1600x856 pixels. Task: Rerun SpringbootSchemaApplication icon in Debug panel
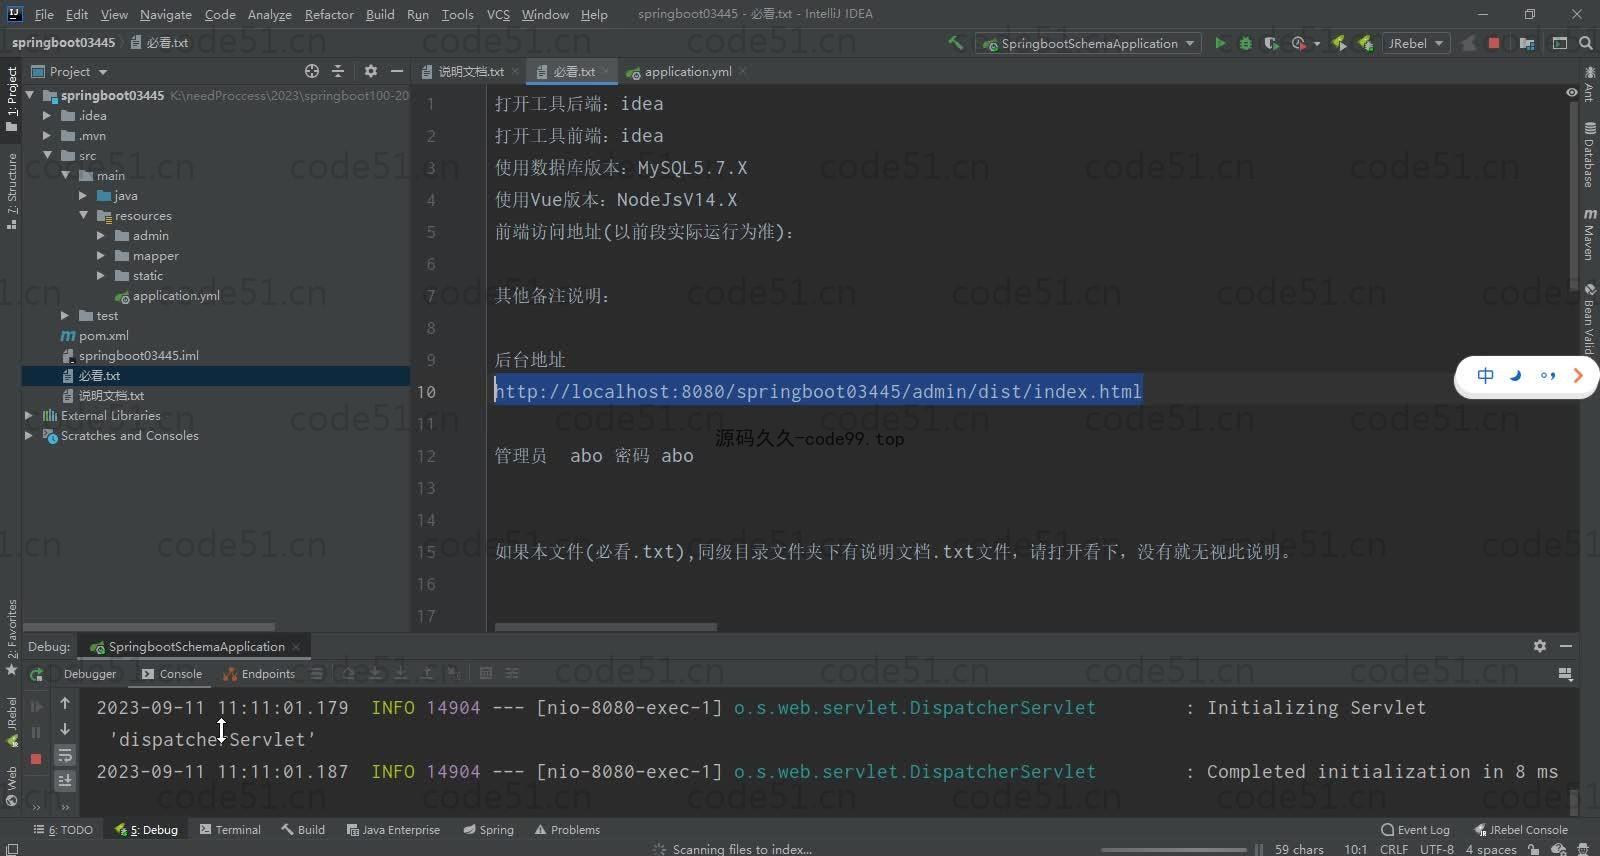pos(36,675)
